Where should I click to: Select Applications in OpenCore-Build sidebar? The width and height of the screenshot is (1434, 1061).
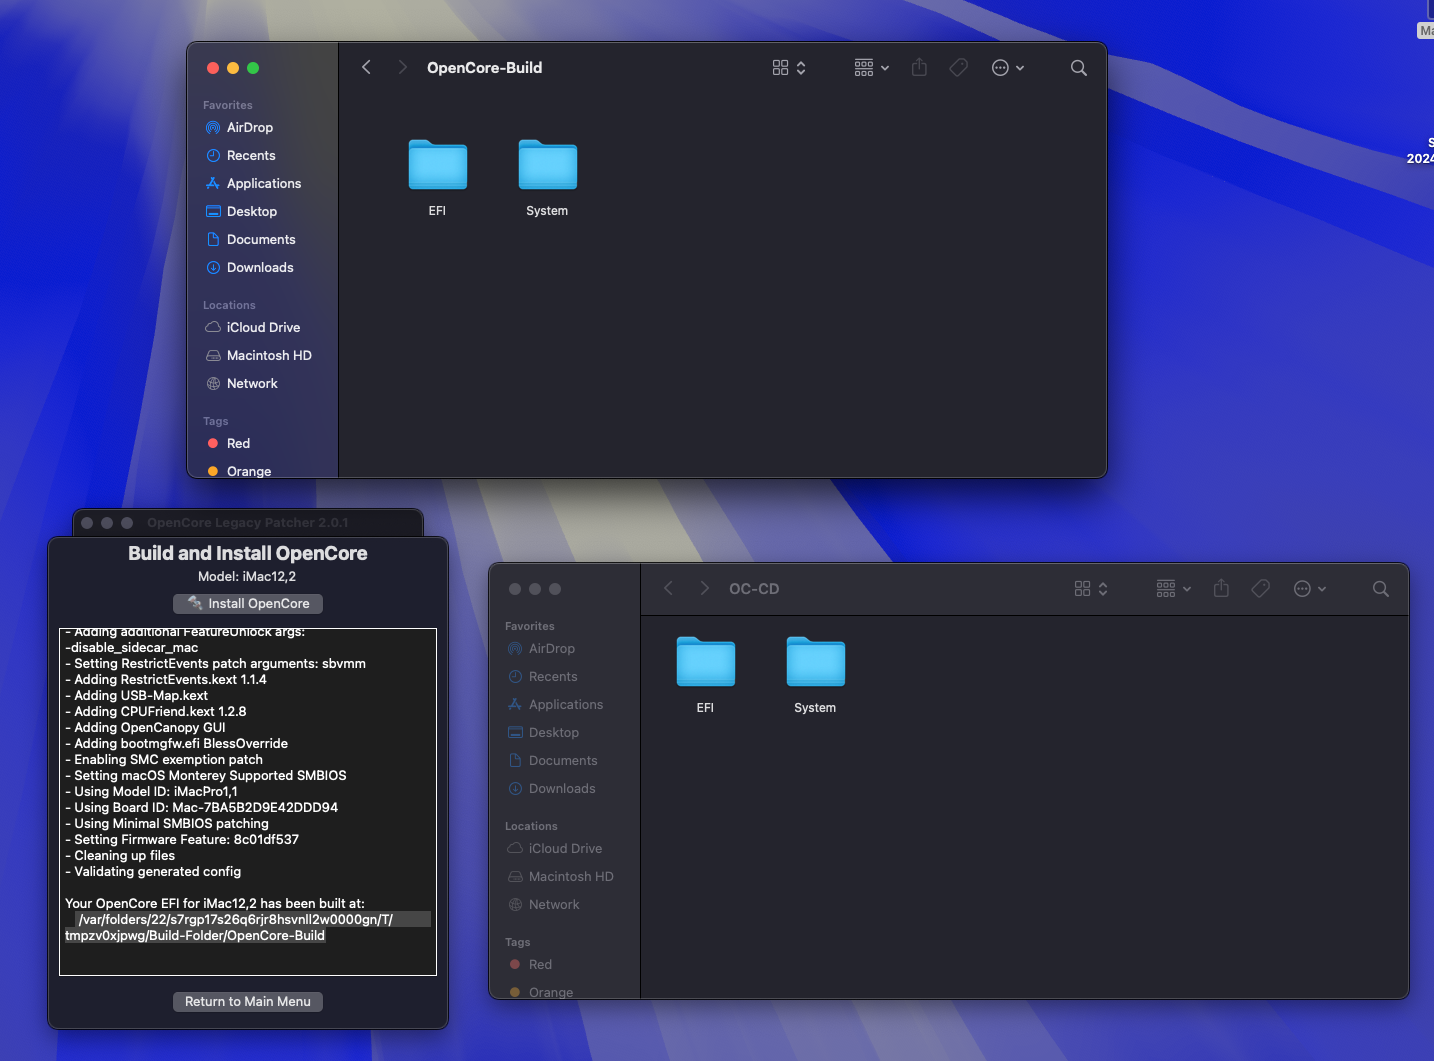(263, 183)
